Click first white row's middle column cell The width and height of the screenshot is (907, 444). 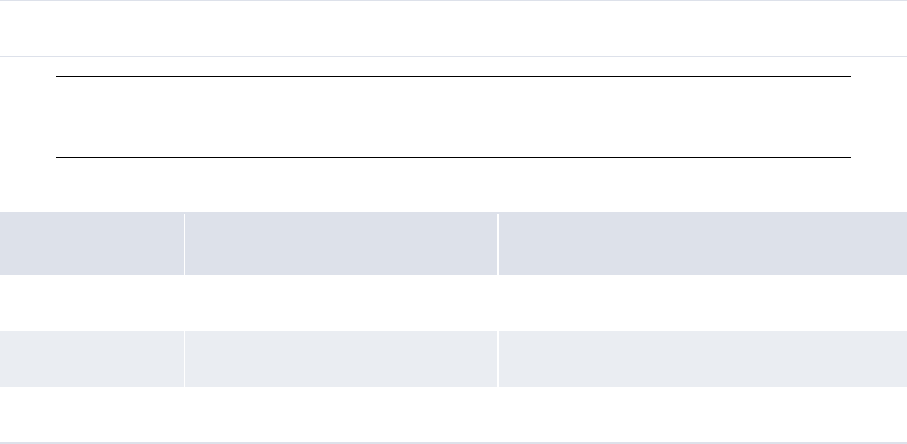click(x=341, y=303)
